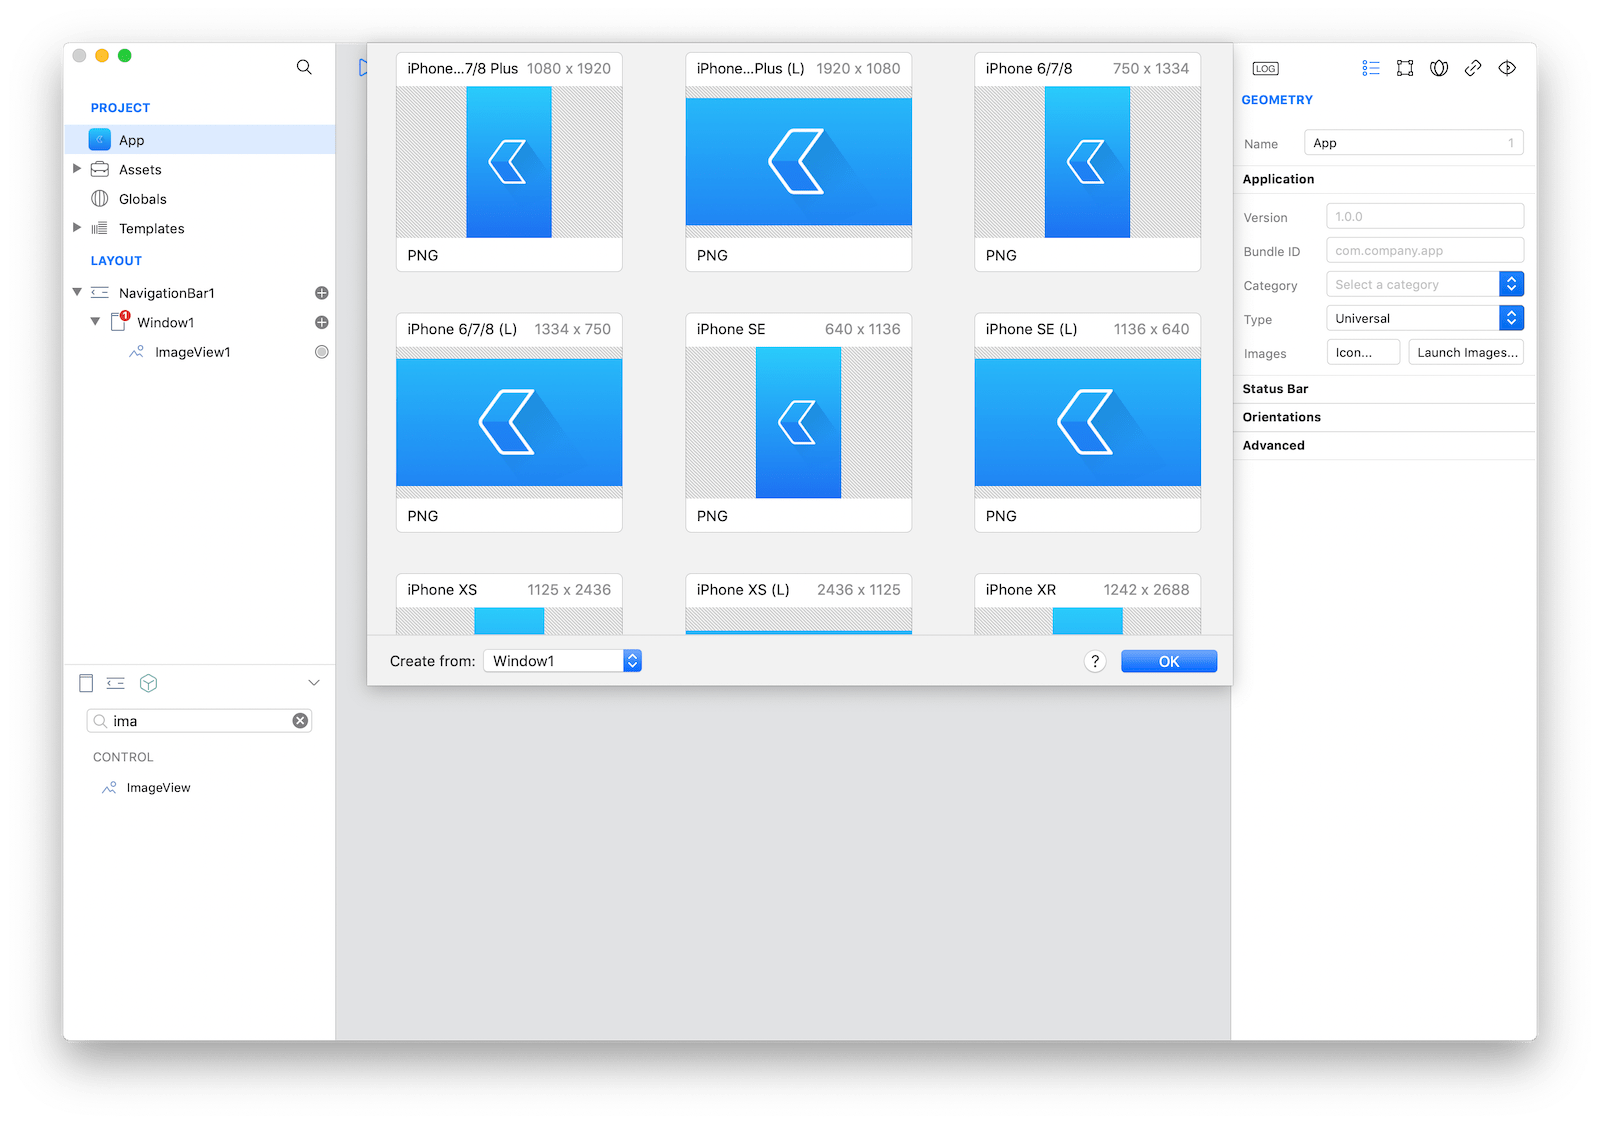The height and width of the screenshot is (1124, 1600).
Task: Switch to the shield-shaped inspector icon
Action: tap(1439, 68)
